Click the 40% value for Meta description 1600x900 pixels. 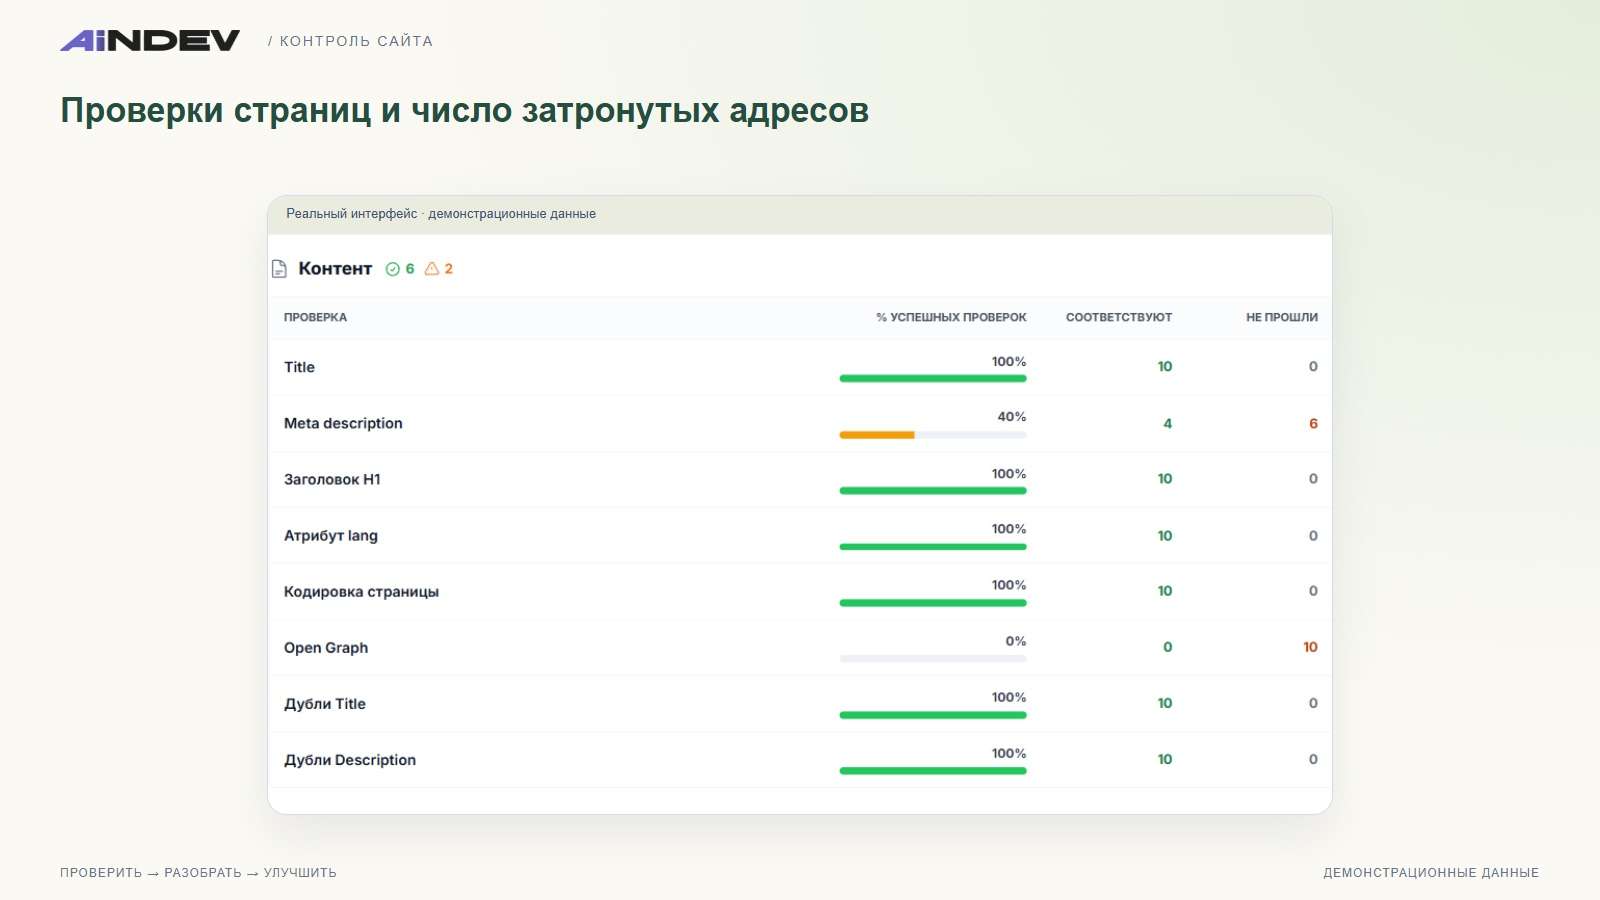coord(1012,417)
